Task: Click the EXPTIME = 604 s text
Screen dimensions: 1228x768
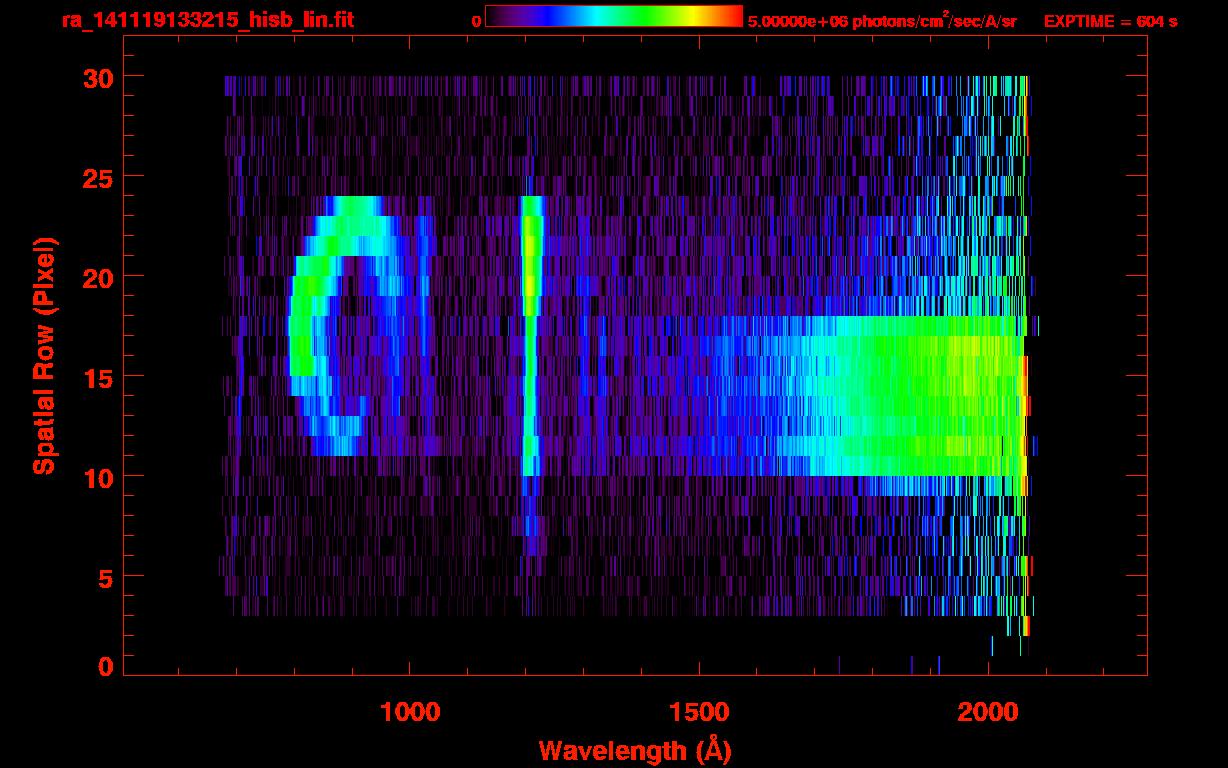Action: pyautogui.click(x=1110, y=21)
